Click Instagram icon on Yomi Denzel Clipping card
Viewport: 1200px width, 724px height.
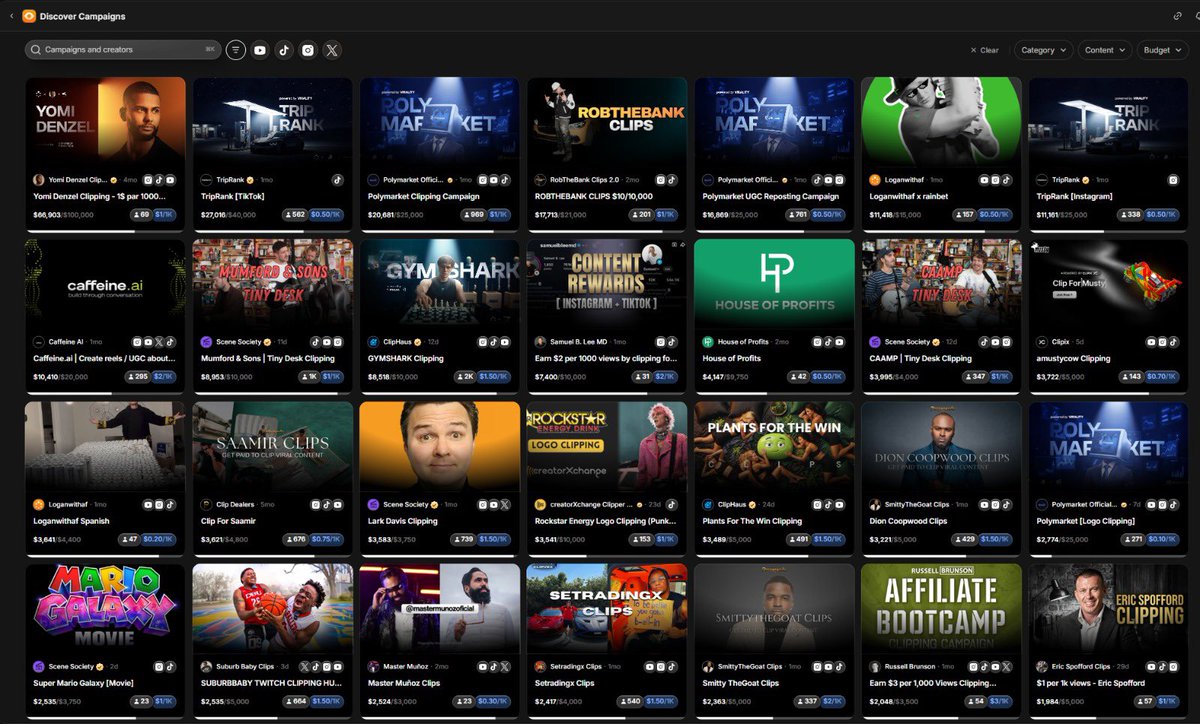pos(147,179)
